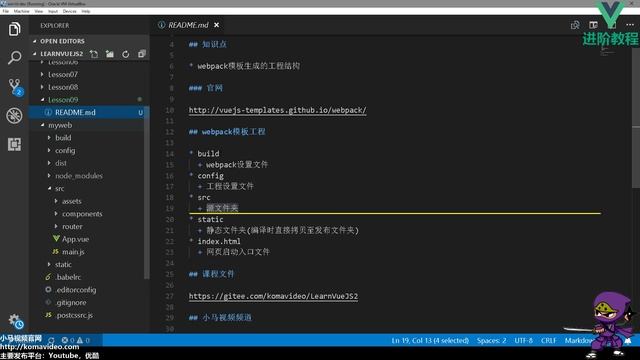Open the Manage gear icon
Image resolution: width=640 pixels, height=360 pixels.
coord(16,321)
